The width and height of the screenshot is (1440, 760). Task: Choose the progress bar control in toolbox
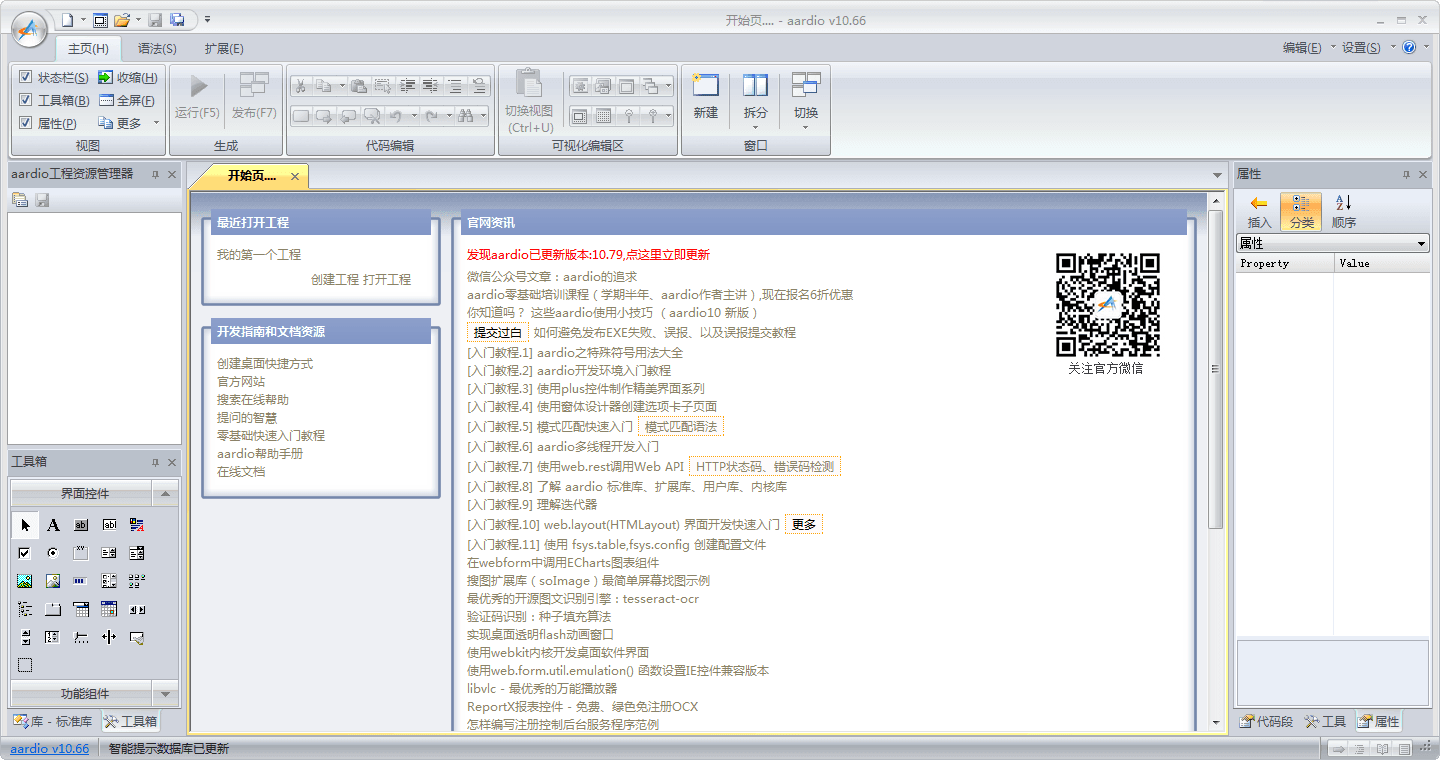pyautogui.click(x=81, y=581)
